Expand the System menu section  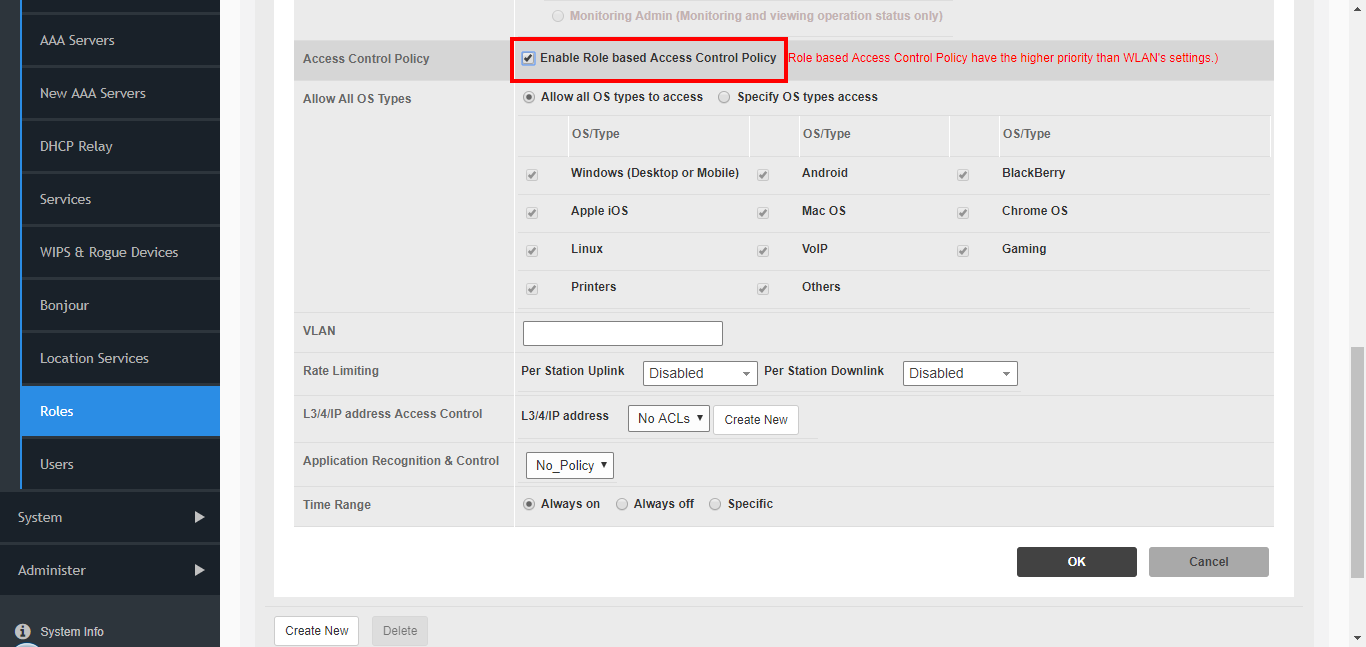pyautogui.click(x=110, y=517)
